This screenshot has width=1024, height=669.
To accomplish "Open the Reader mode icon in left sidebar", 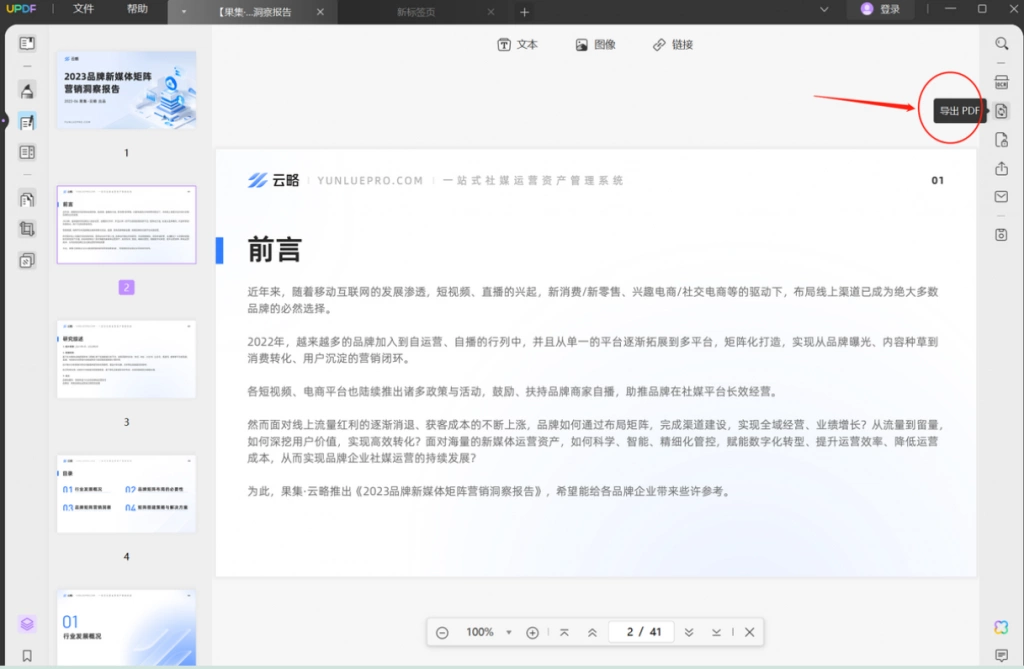I will pyautogui.click(x=27, y=43).
